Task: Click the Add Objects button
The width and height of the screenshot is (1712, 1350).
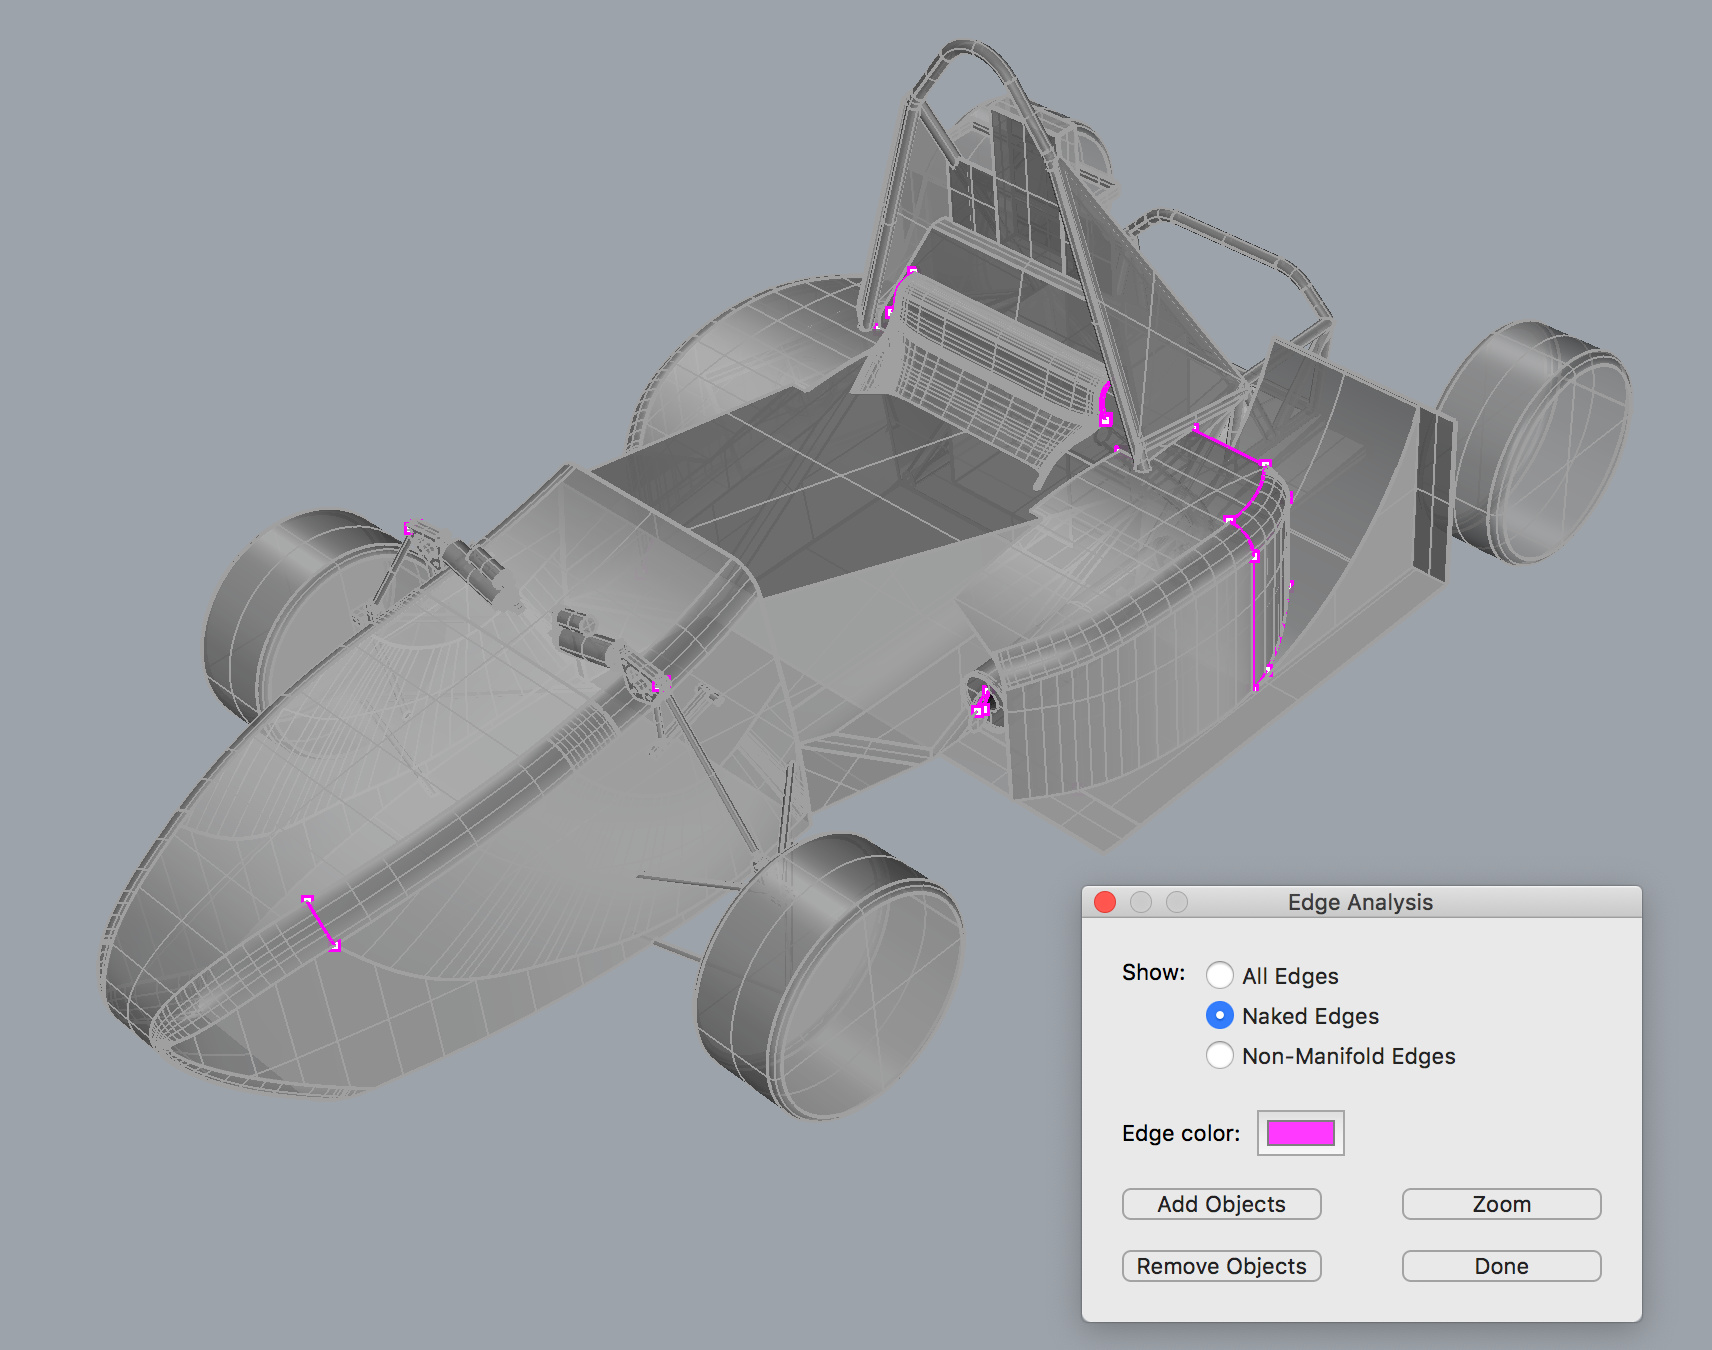Action: pos(1221,1204)
